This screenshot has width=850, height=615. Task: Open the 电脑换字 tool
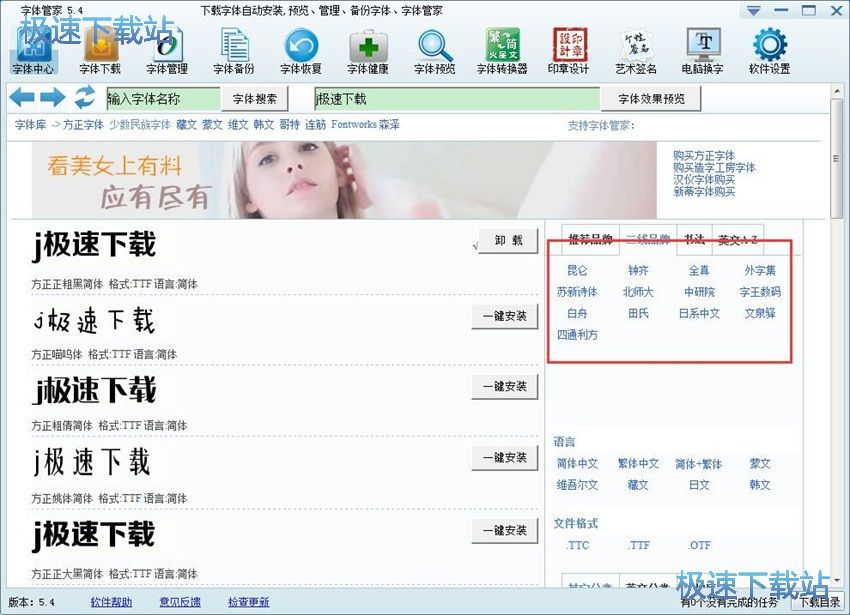point(703,52)
